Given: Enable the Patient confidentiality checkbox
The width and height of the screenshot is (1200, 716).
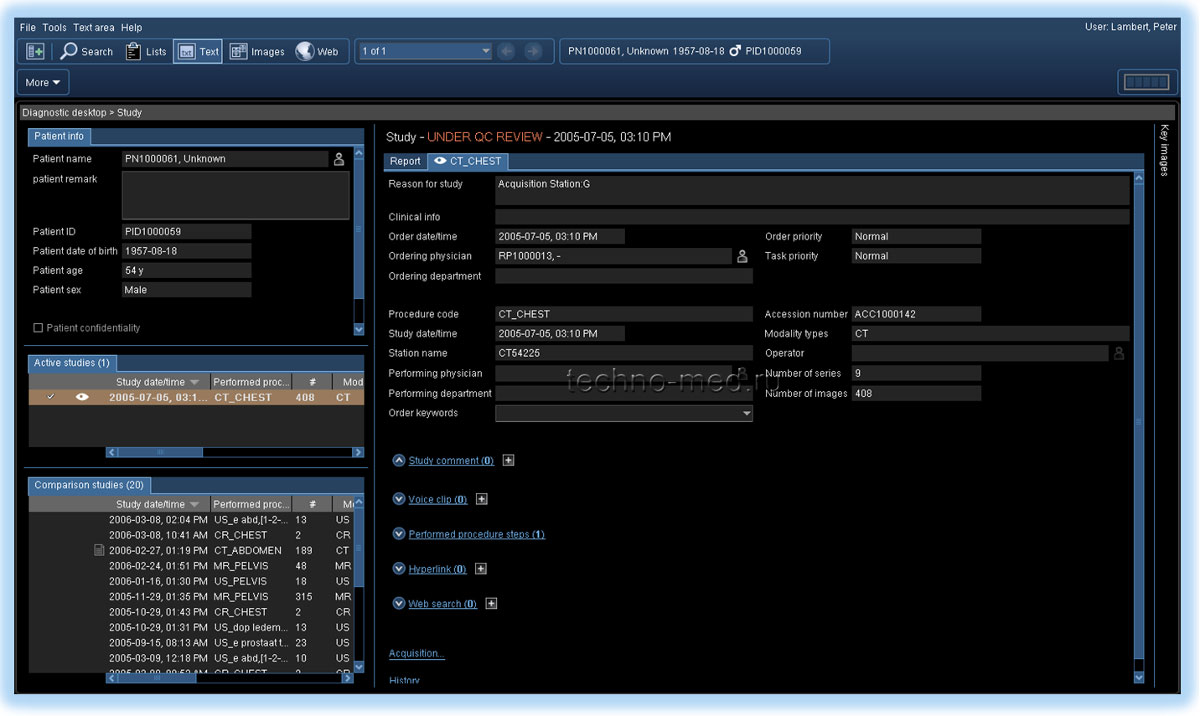Looking at the screenshot, I should [x=38, y=328].
